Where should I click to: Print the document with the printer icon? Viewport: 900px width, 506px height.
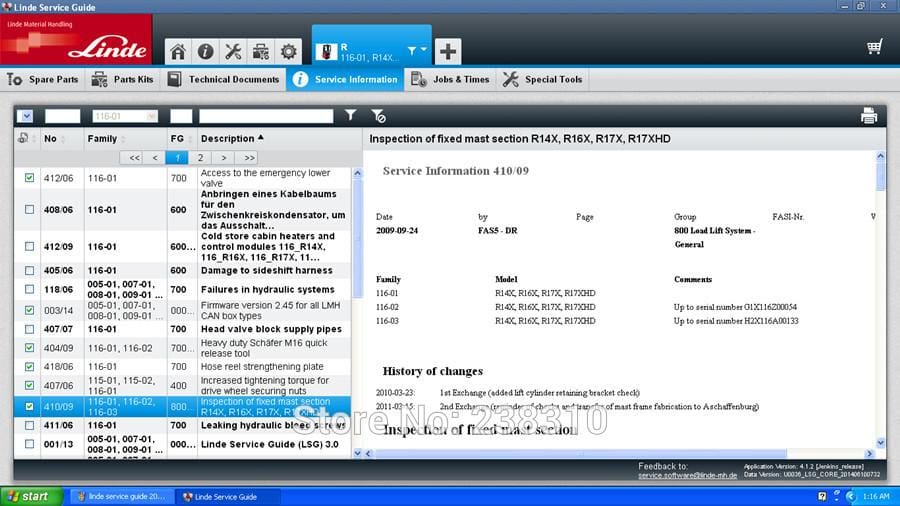click(x=868, y=116)
